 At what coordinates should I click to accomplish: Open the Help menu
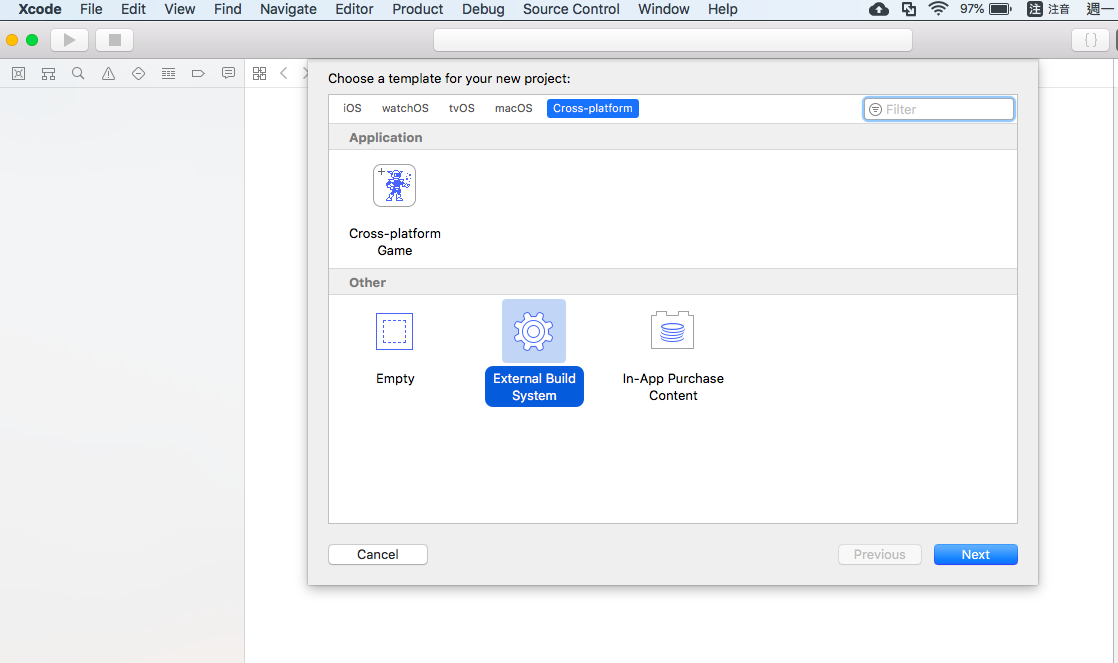722,9
